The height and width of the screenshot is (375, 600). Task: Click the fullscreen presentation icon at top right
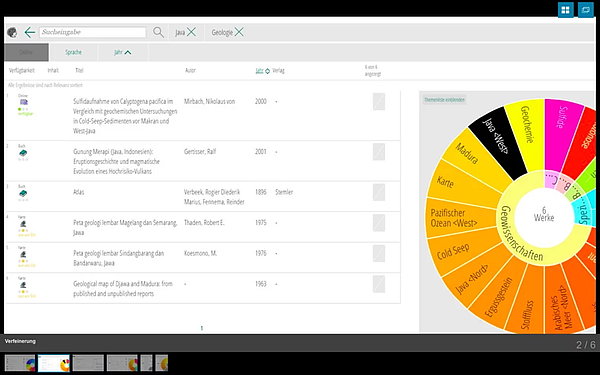tap(585, 10)
